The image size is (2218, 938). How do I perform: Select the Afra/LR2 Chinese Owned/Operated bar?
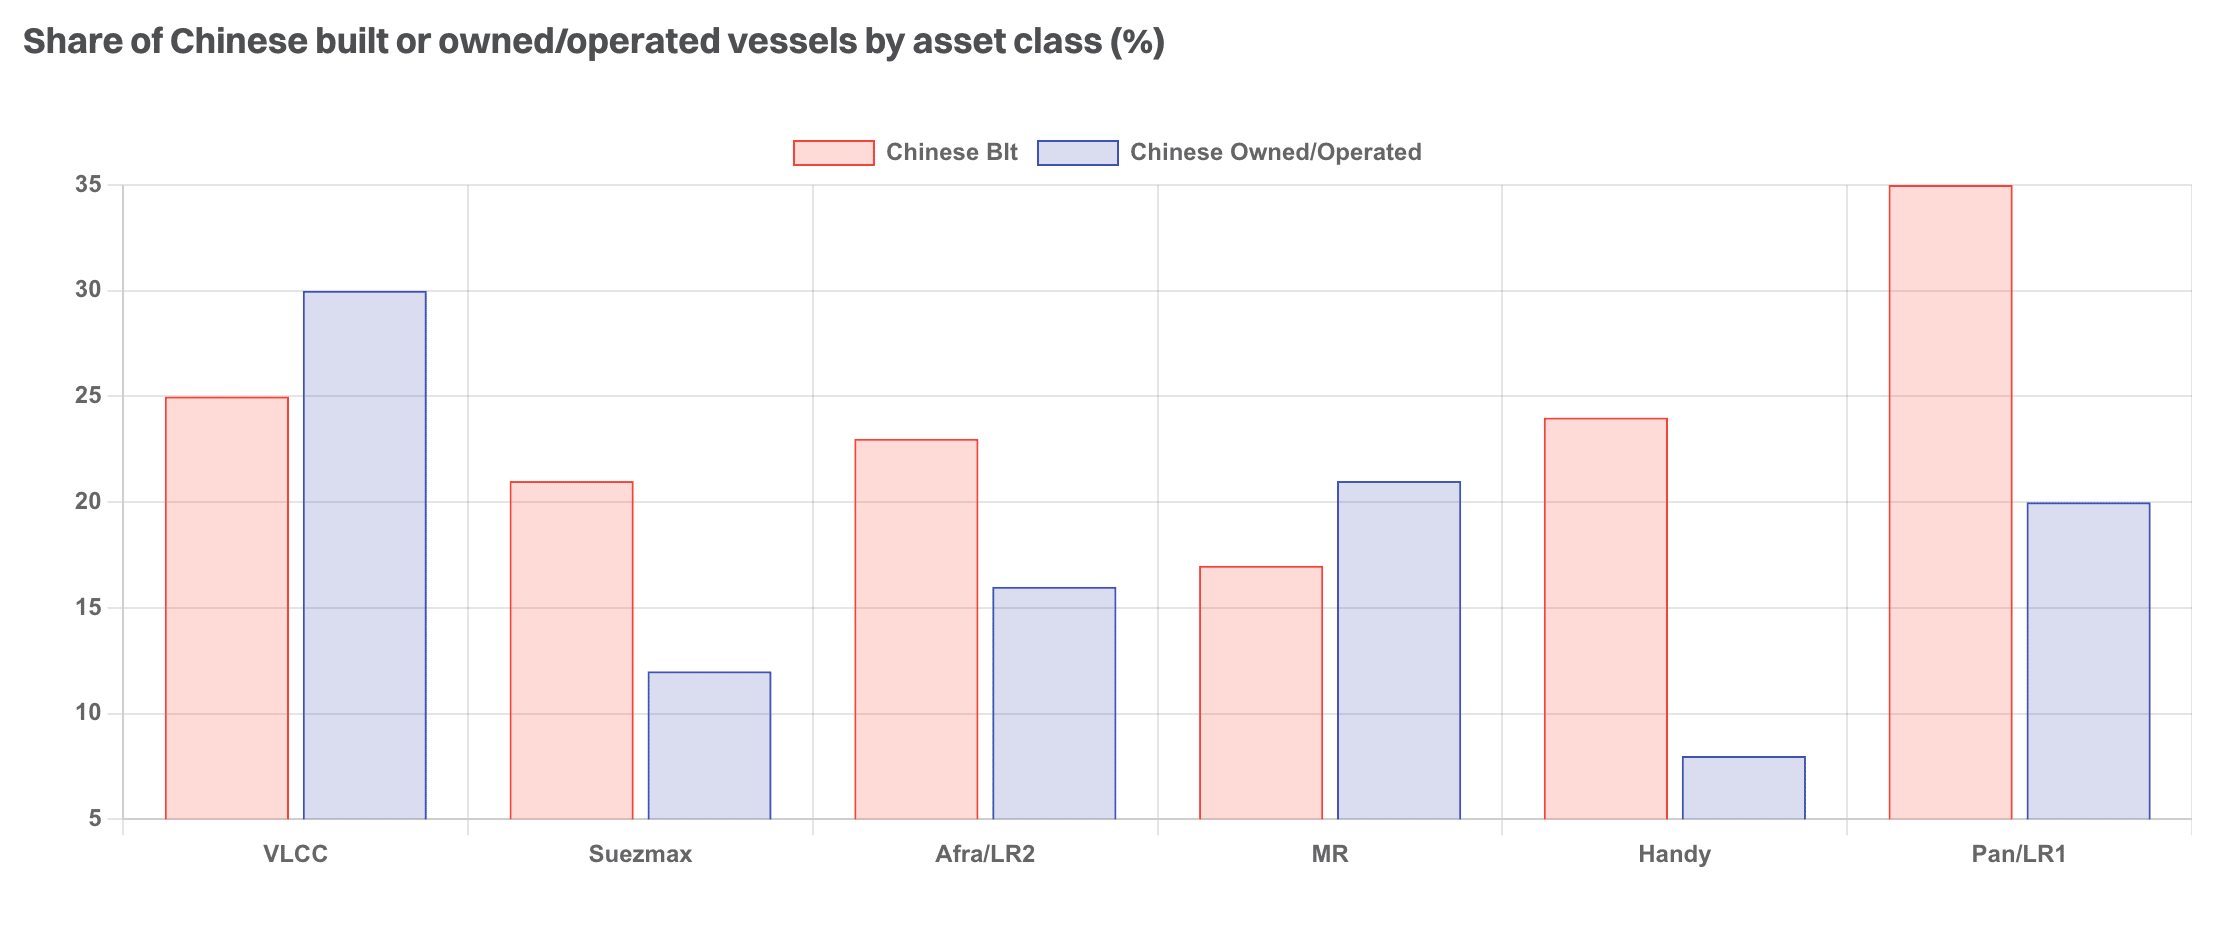pyautogui.click(x=1054, y=703)
